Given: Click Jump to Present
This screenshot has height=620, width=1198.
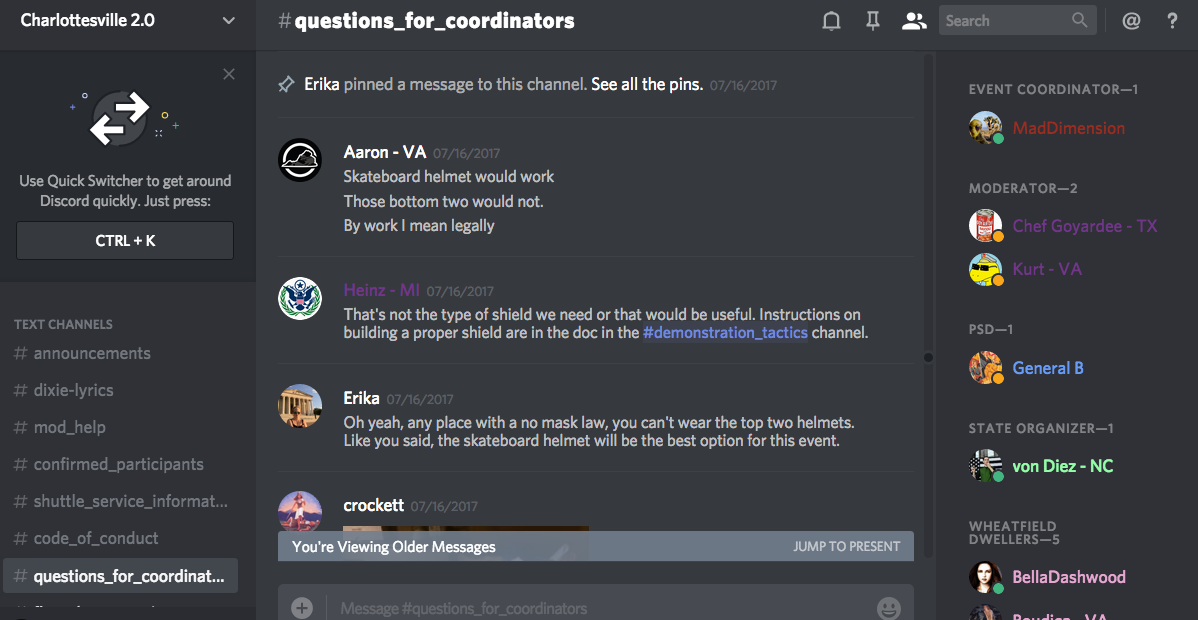Looking at the screenshot, I should click(846, 547).
